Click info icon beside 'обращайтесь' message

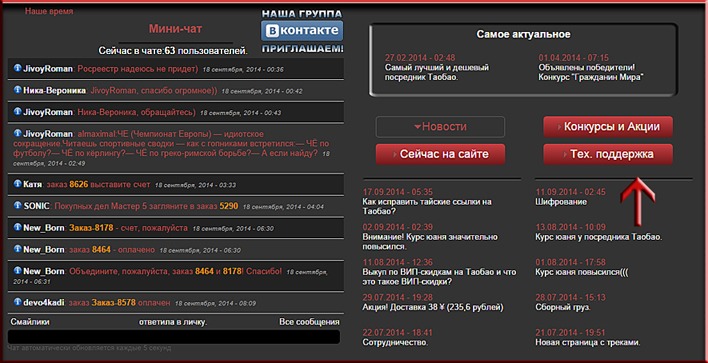pos(18,111)
